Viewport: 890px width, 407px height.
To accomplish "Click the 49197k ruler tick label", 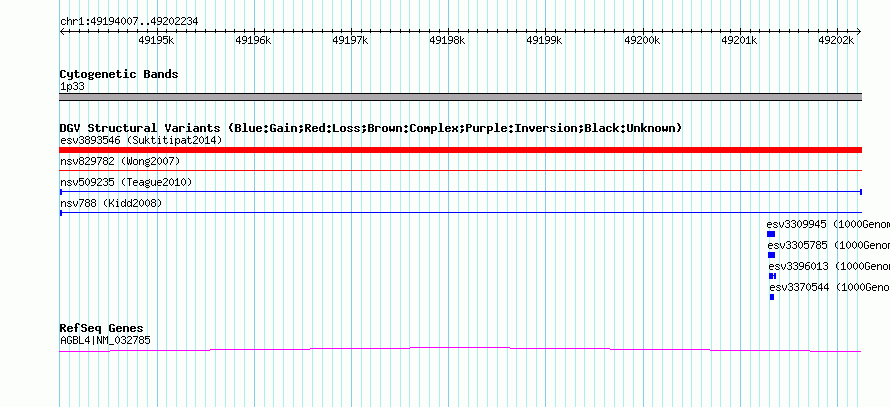I will click(x=350, y=40).
